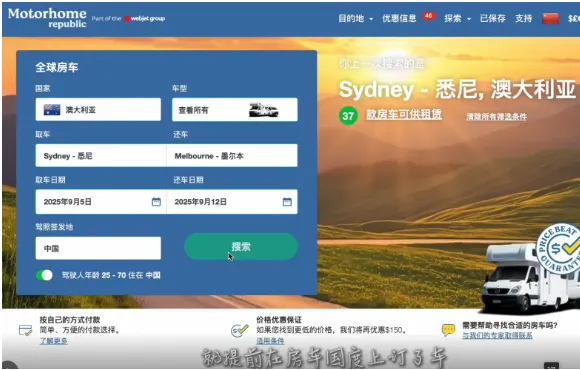Click the 按自己的方式付款 heading text
Image resolution: width=580 pixels, height=370 pixels.
coord(70,320)
